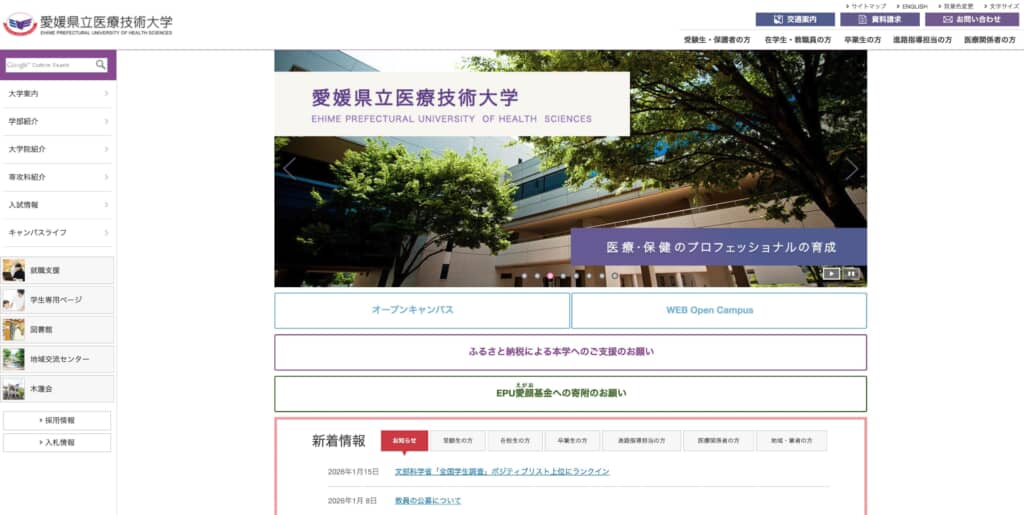Click the 資料請求 document request button
Image resolution: width=1024 pixels, height=515 pixels.
pyautogui.click(x=879, y=19)
